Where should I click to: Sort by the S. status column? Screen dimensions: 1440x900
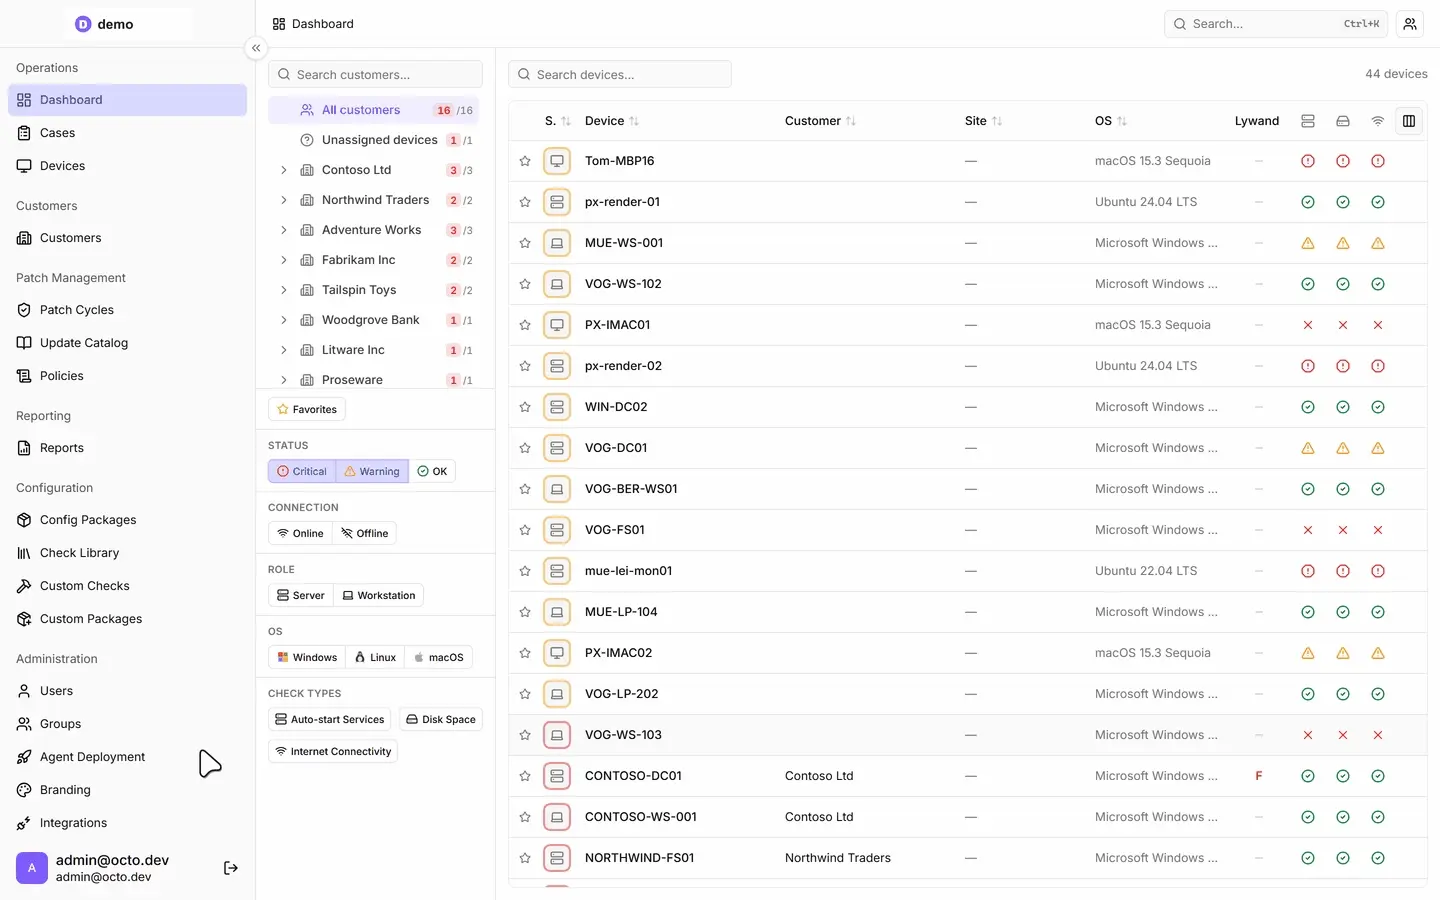point(557,121)
